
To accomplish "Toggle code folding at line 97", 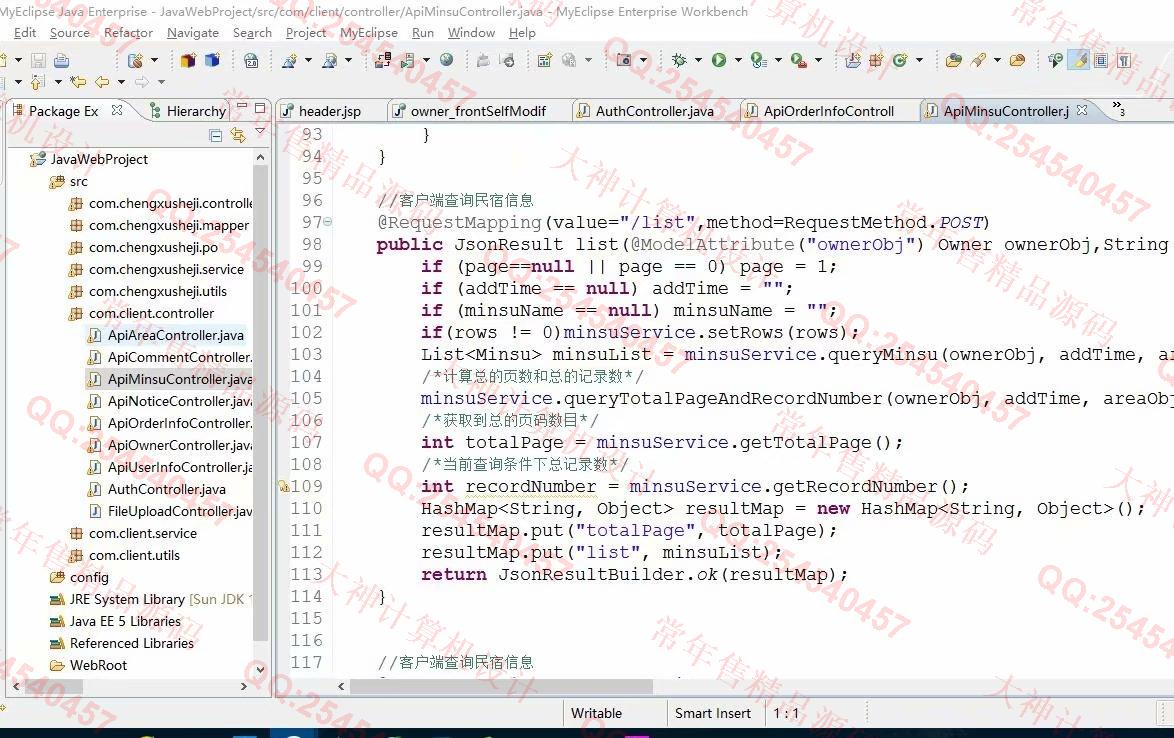I will coord(327,222).
